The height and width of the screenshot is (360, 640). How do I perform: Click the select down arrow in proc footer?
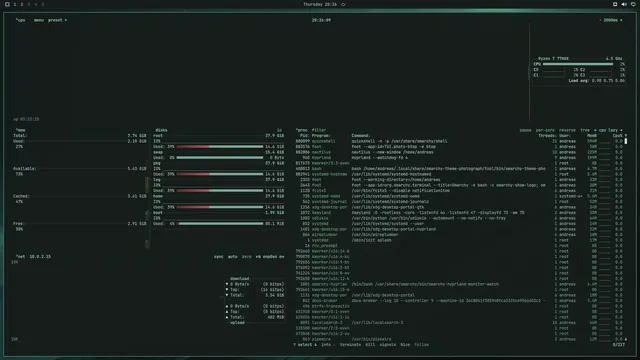pos(315,345)
